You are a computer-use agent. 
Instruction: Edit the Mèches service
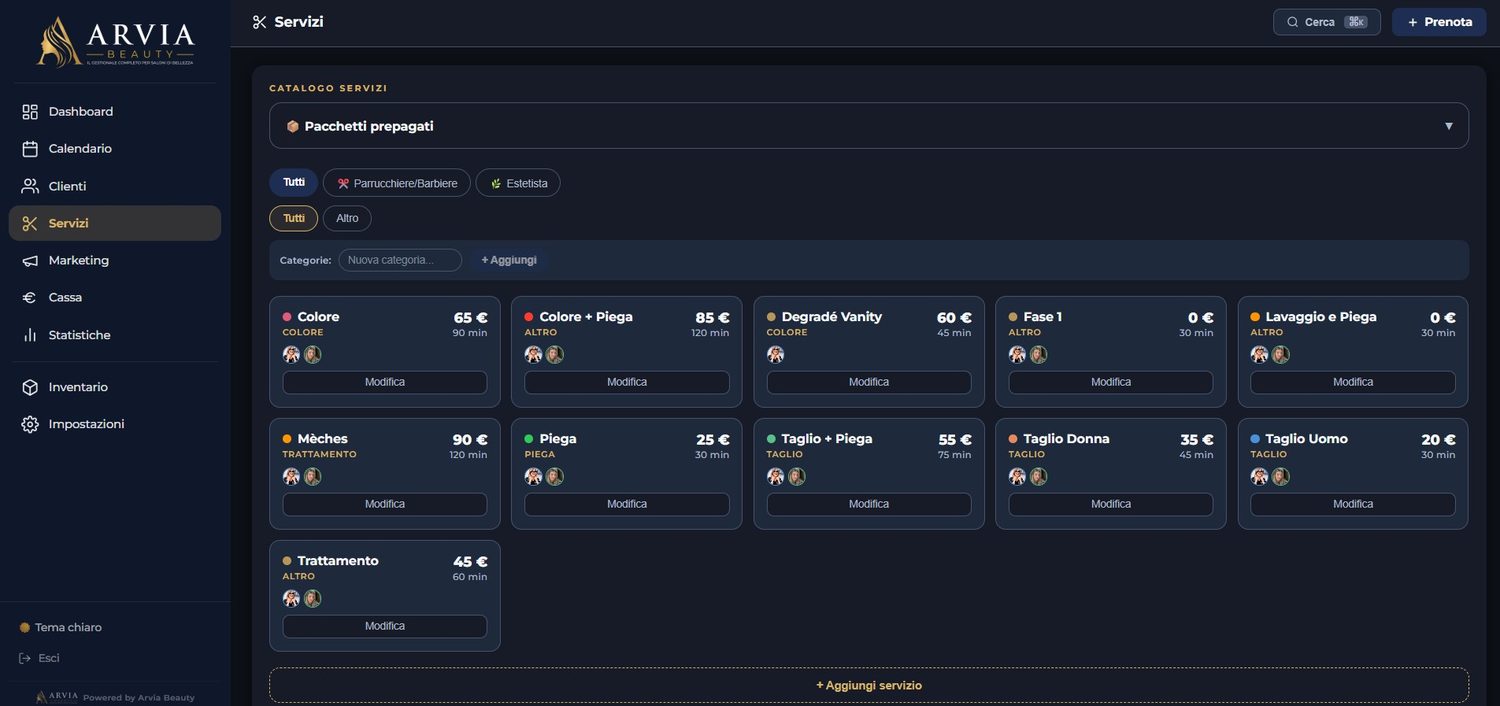tap(385, 504)
